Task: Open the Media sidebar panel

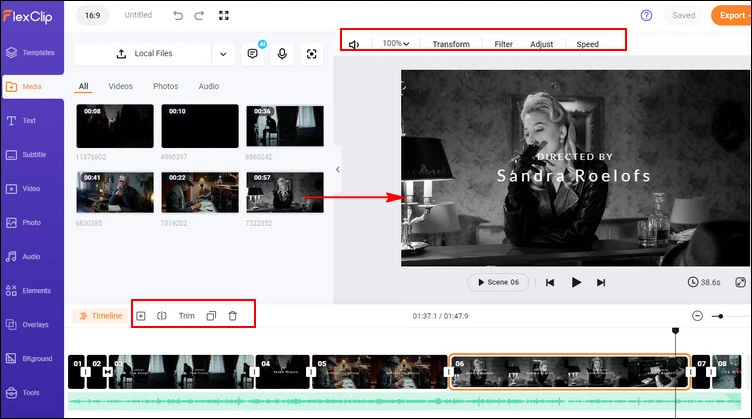Action: click(32, 87)
